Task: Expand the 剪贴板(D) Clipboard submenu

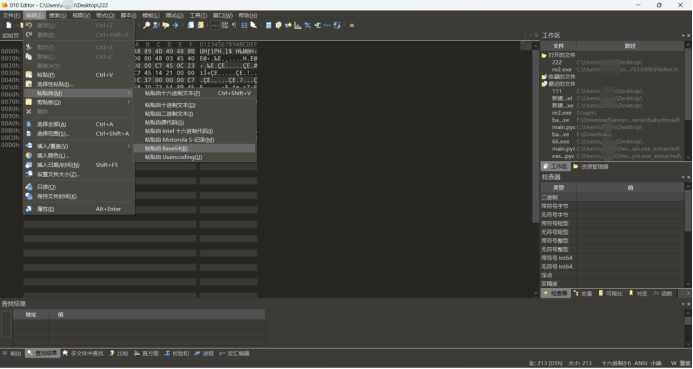Action: click(79, 102)
